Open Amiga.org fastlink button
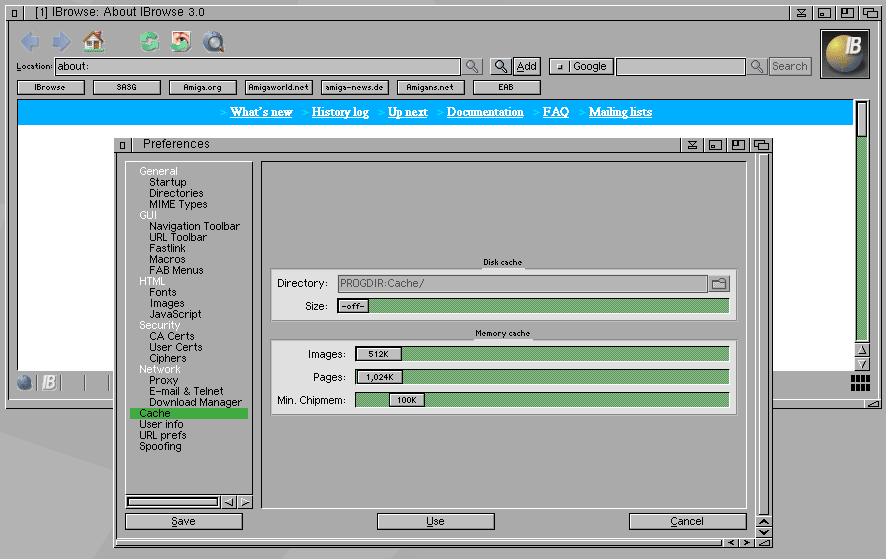 [x=202, y=88]
